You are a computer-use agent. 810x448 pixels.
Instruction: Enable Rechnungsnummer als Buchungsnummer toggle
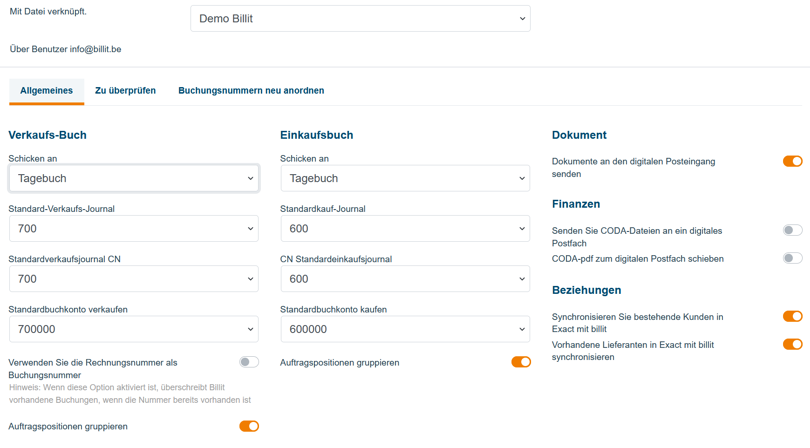(x=249, y=362)
